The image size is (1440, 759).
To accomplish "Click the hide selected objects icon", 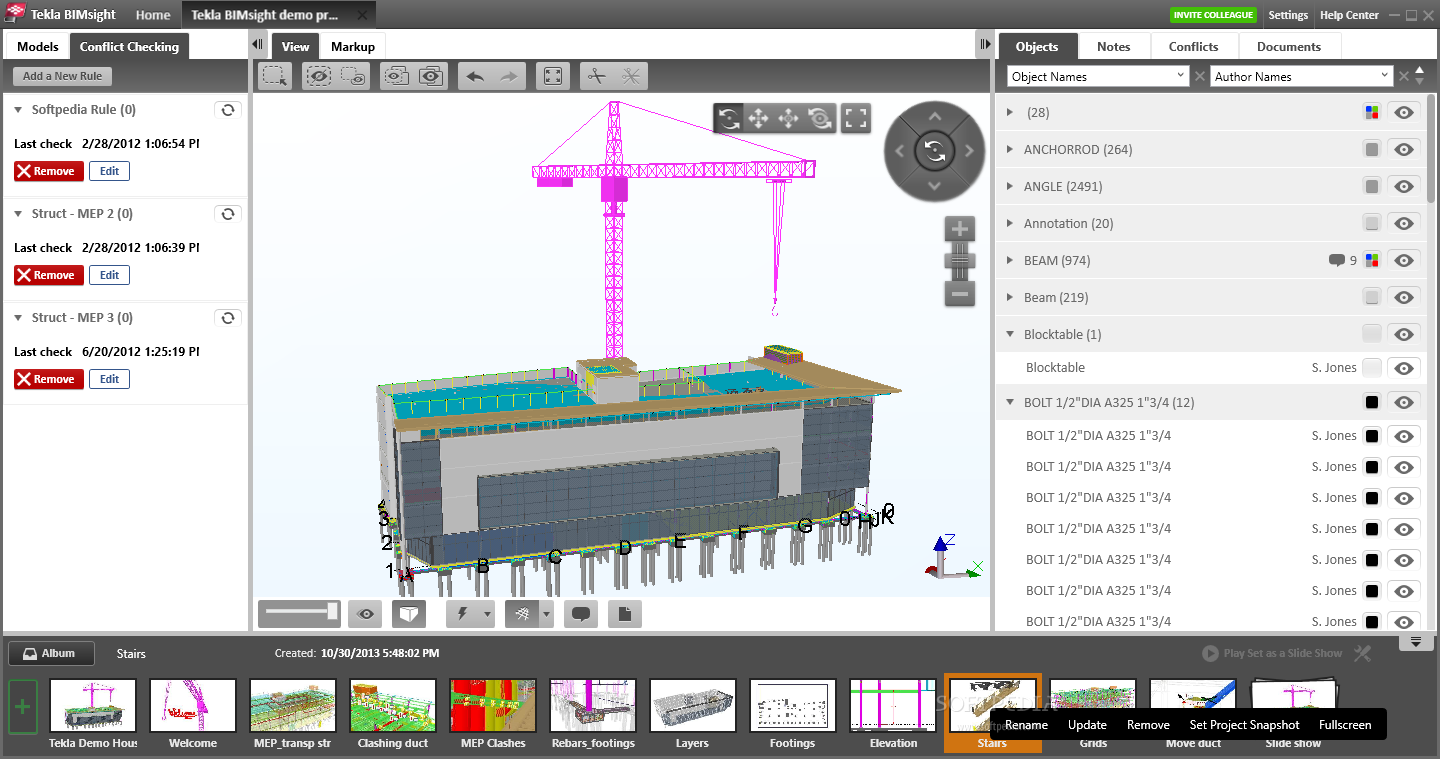I will click(x=319, y=76).
